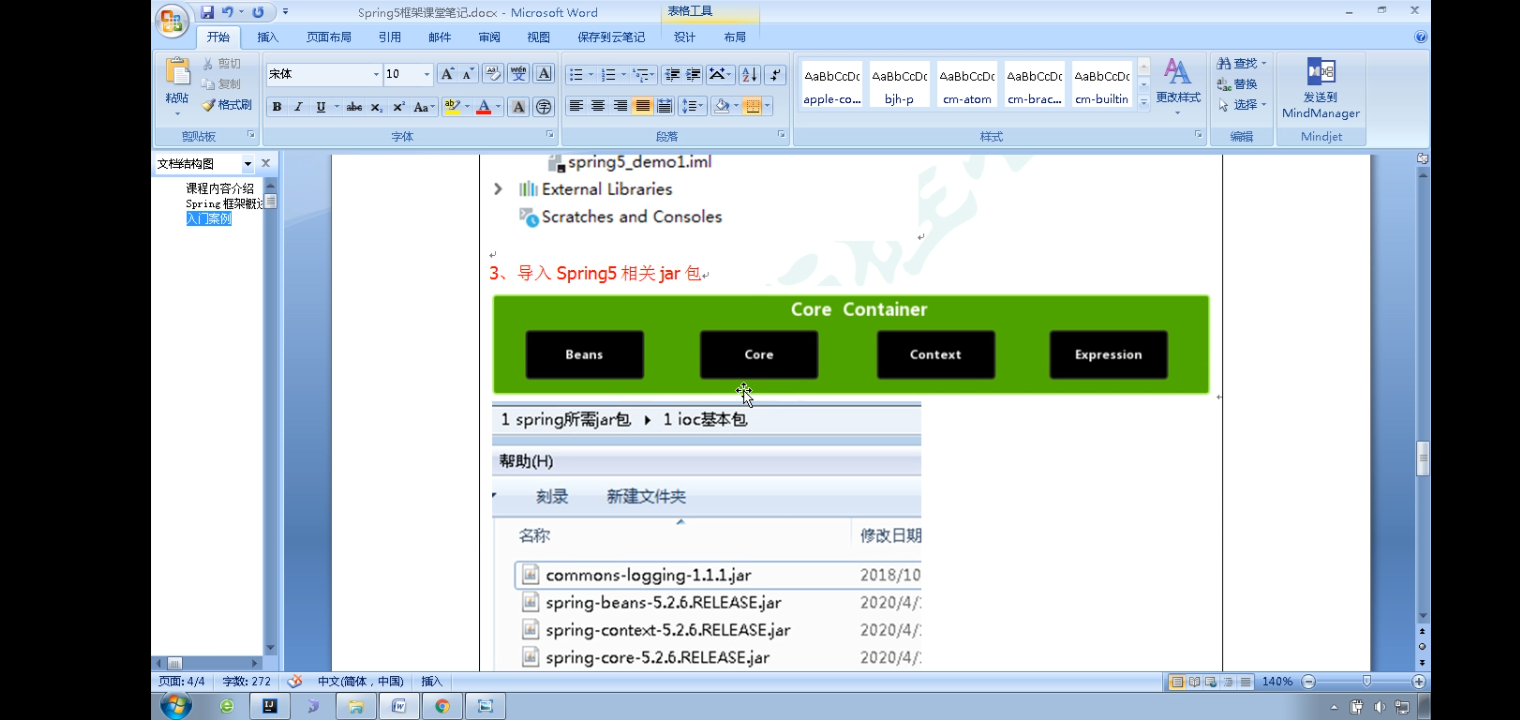Click the spell check status icon
Screen dimensions: 1520x720
[x=295, y=681]
